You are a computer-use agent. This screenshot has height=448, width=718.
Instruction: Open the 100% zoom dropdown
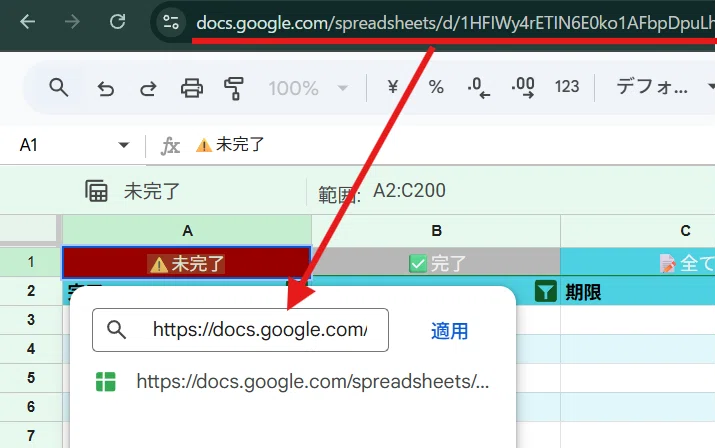tap(308, 88)
